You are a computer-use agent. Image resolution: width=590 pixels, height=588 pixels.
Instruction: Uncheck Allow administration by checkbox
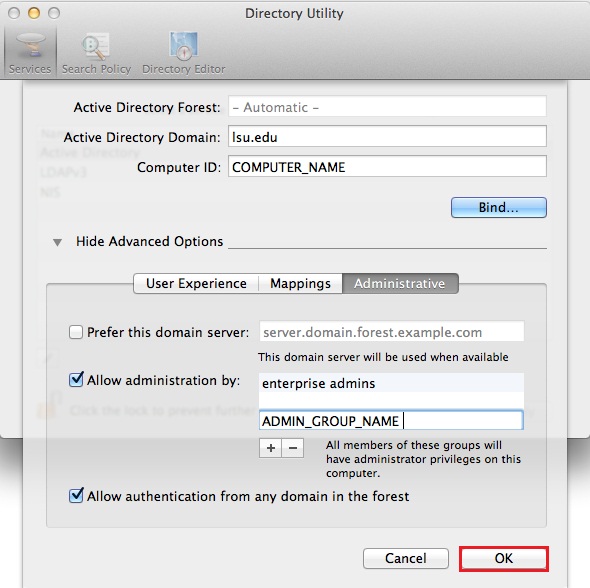coord(76,380)
